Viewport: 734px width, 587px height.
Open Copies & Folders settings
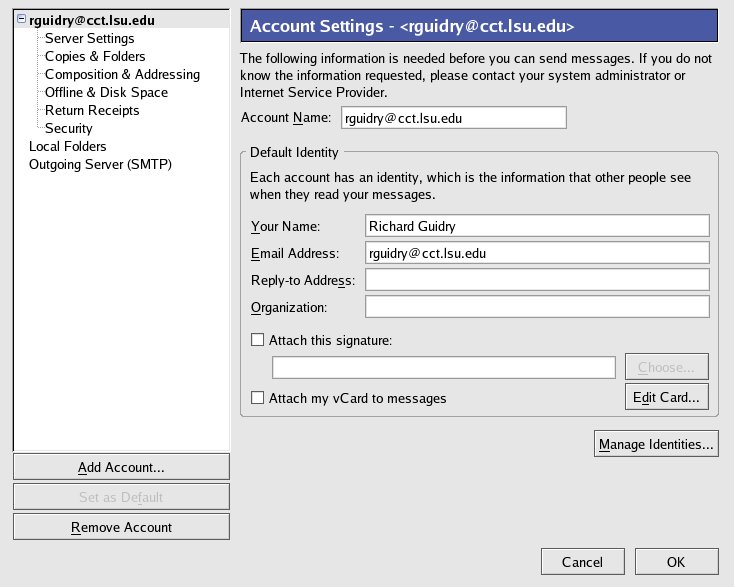(95, 56)
